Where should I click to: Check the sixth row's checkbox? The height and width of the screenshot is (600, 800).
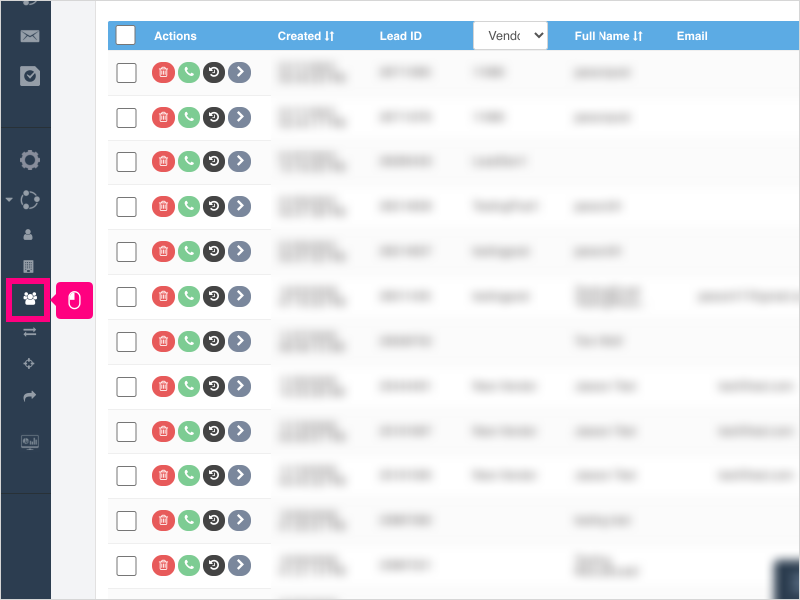click(126, 297)
